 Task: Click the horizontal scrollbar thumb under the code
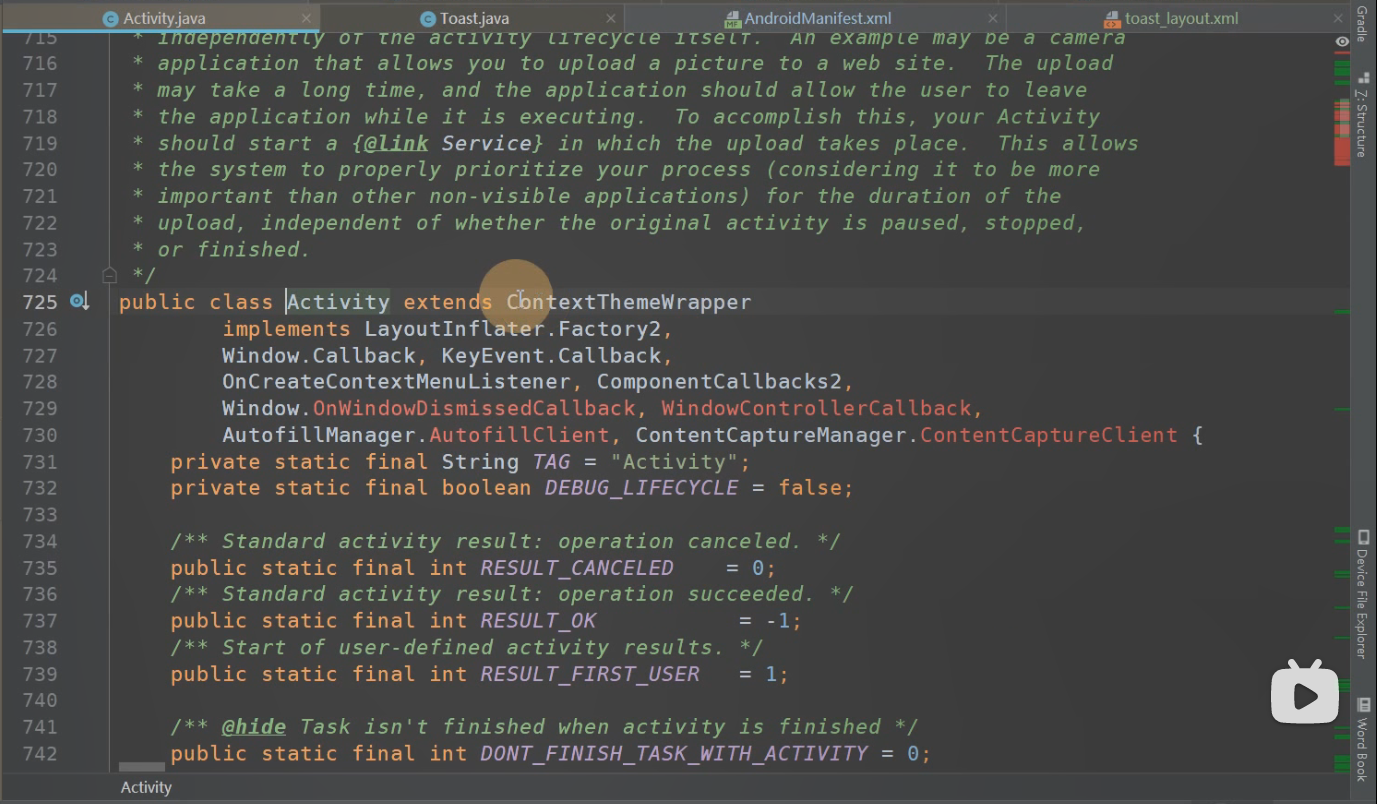click(142, 767)
